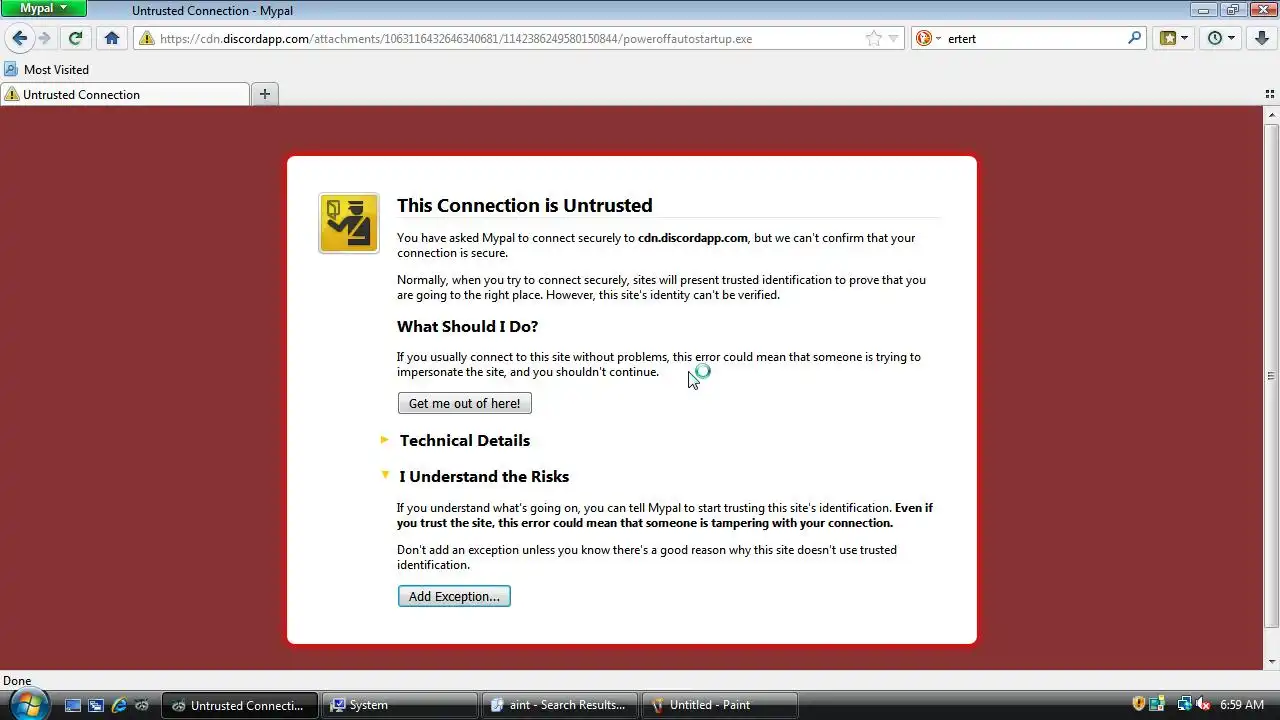The height and width of the screenshot is (720, 1280).
Task: Open the History clock dropdown
Action: (1221, 38)
